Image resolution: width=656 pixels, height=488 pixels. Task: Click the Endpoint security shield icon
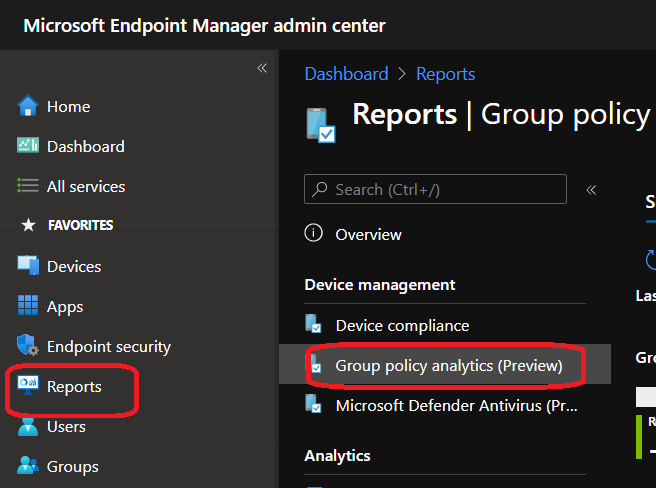(27, 347)
